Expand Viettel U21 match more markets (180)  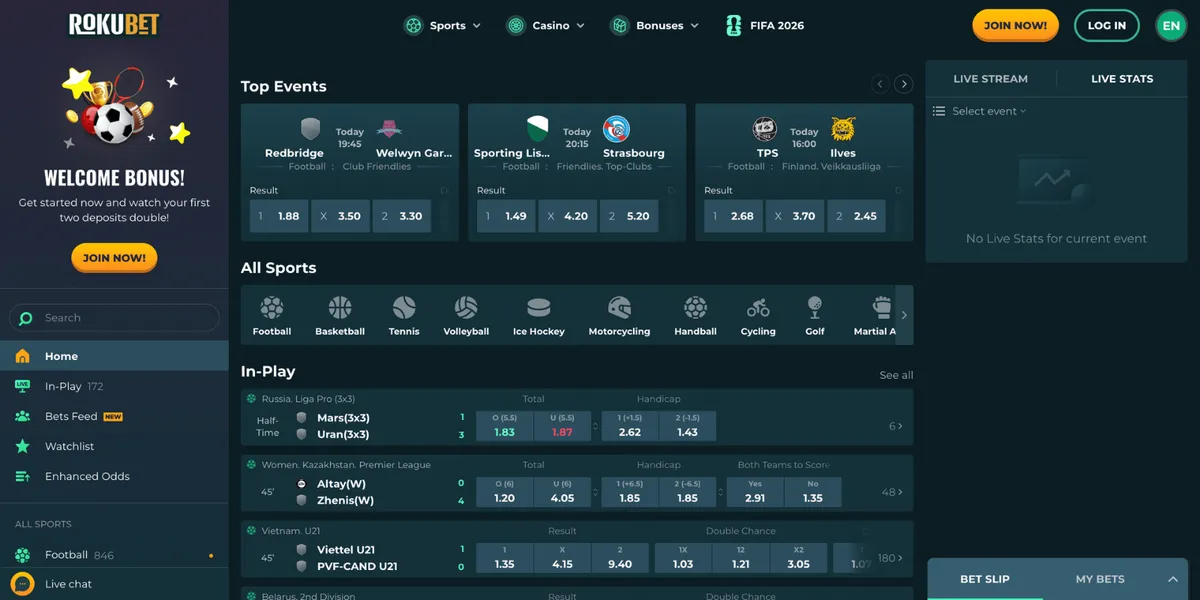[891, 558]
